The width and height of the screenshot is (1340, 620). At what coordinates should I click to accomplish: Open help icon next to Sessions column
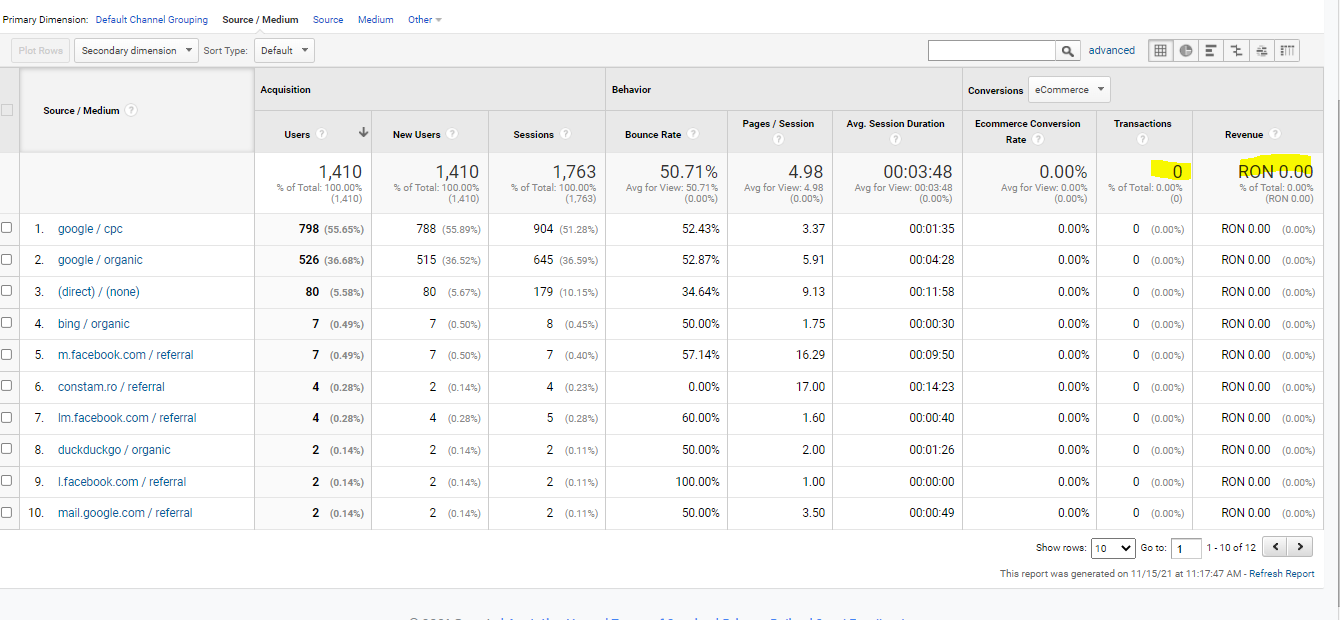(565, 134)
